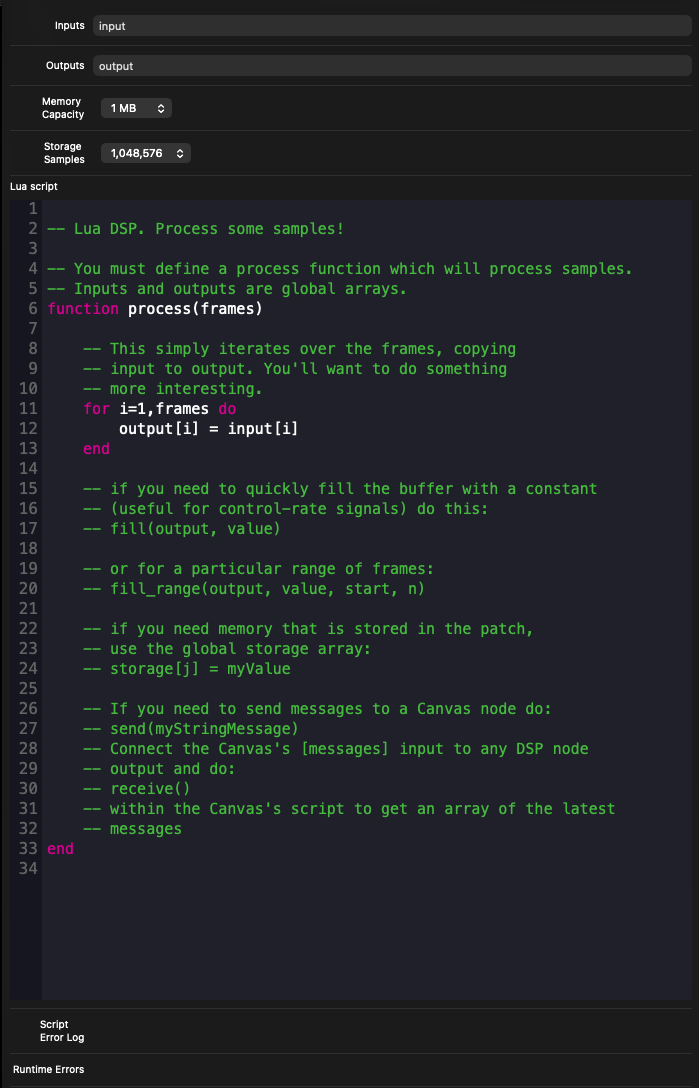This screenshot has height=1088, width=699.
Task: Open the Memory Capacity size selector
Action: coord(136,108)
